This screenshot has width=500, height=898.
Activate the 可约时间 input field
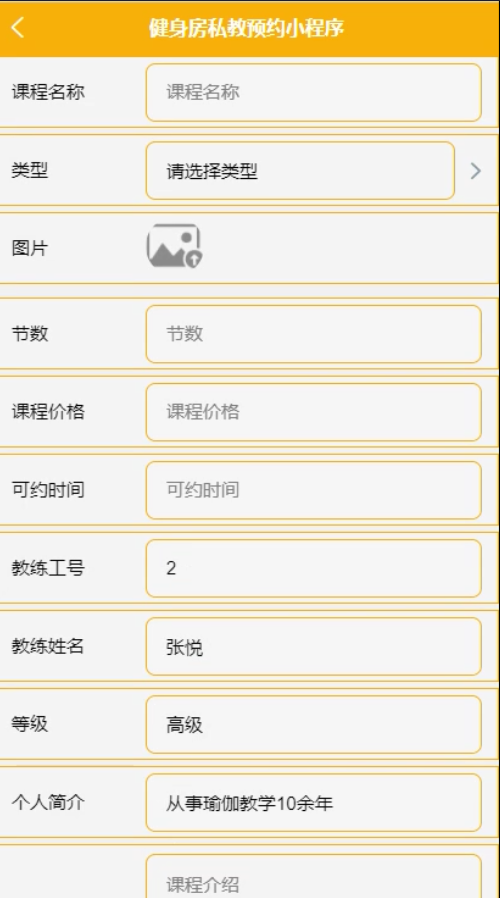tap(313, 490)
